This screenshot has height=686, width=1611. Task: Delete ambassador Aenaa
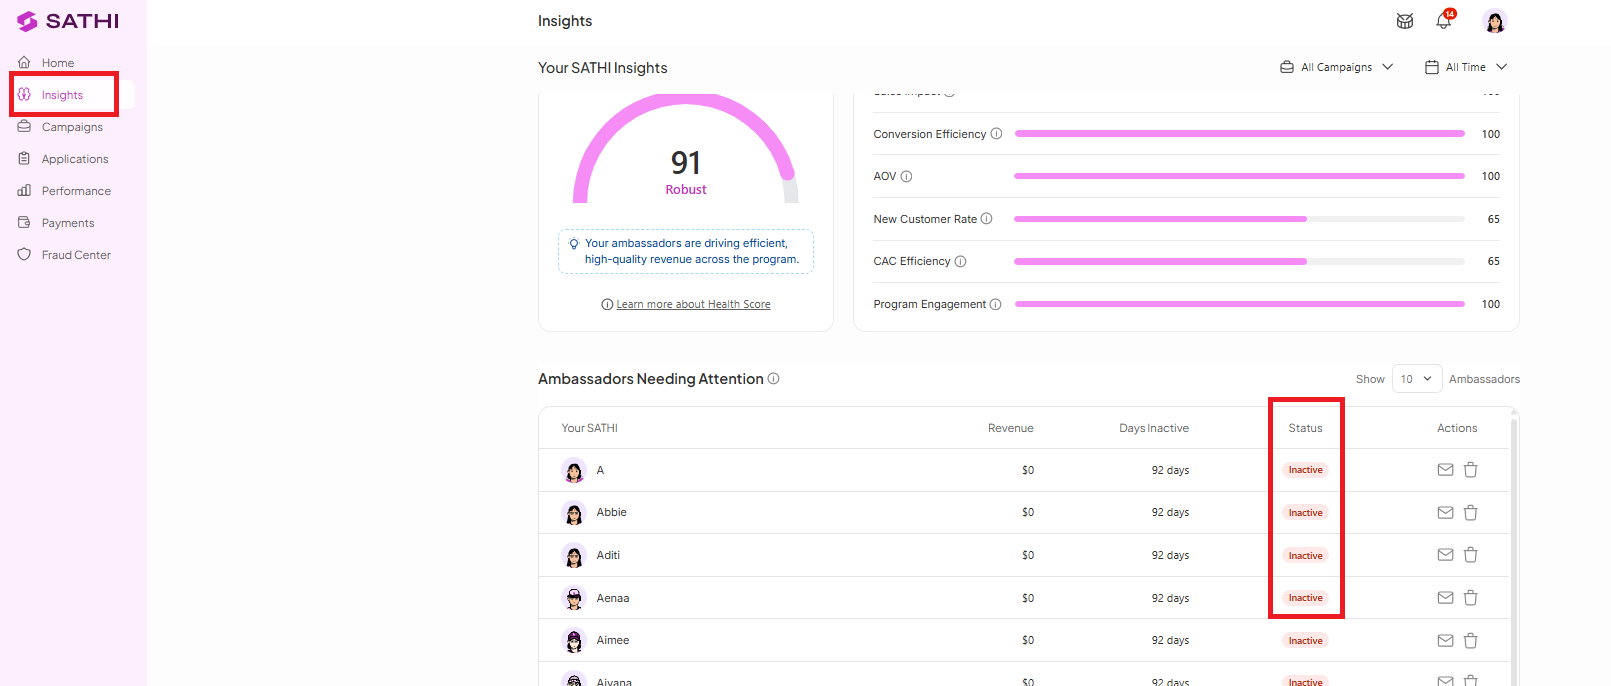point(1471,598)
